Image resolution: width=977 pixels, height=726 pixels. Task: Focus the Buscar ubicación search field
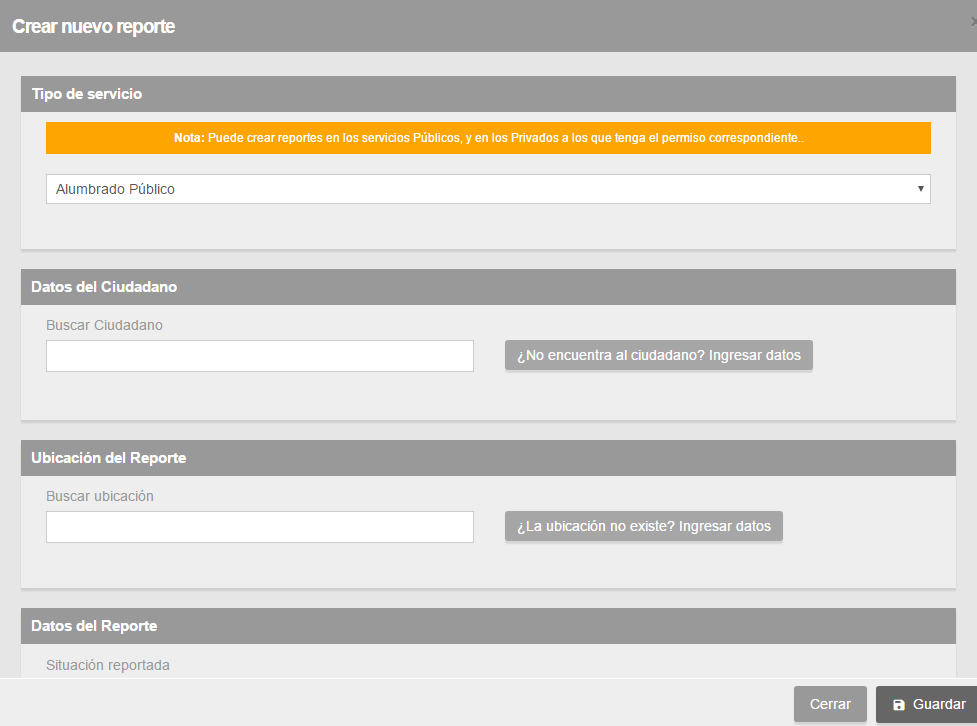(260, 527)
